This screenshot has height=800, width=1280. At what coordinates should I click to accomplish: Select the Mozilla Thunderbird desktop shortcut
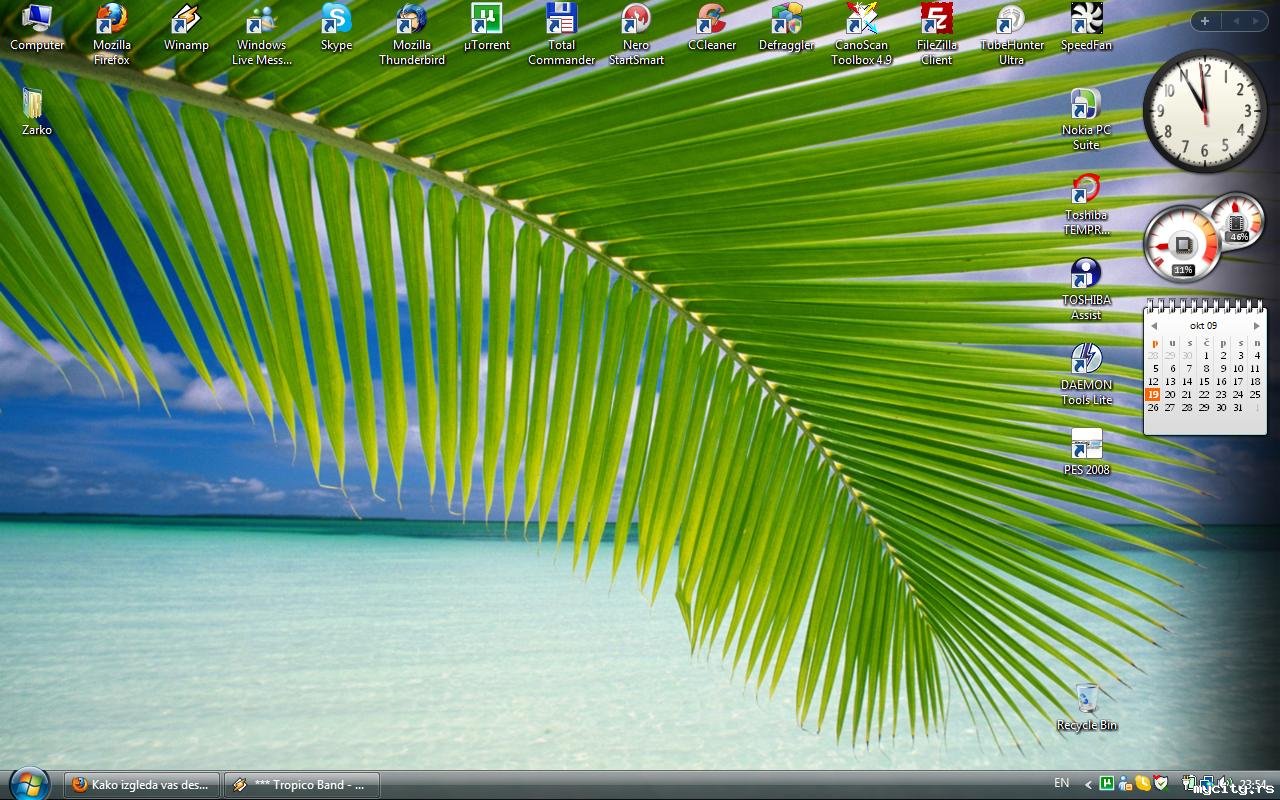coord(411,34)
